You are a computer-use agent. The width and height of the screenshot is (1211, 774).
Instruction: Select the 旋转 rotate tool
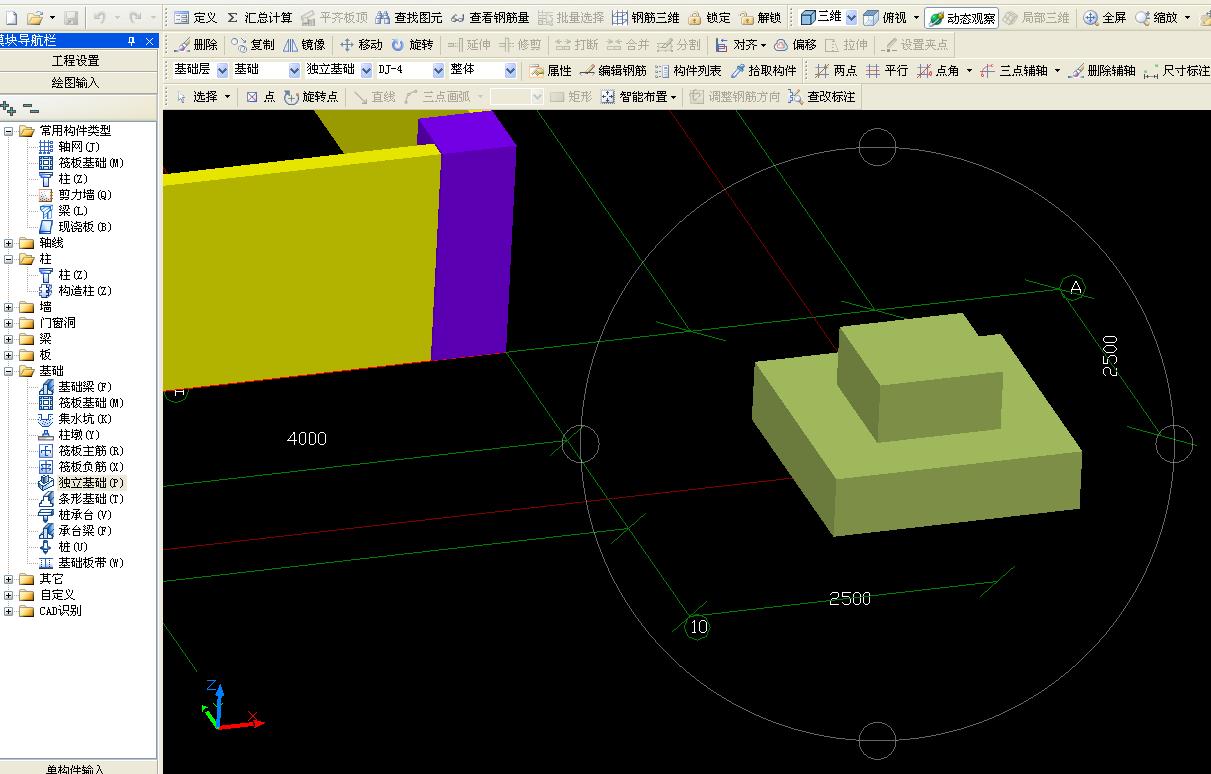coord(412,45)
